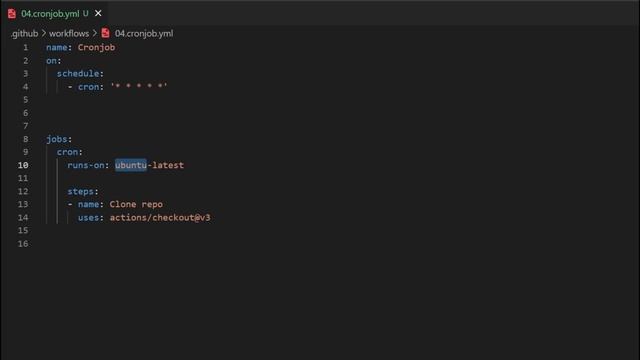Click 04.cronjob.yml in the breadcrumb
The image size is (640, 360).
(144, 33)
